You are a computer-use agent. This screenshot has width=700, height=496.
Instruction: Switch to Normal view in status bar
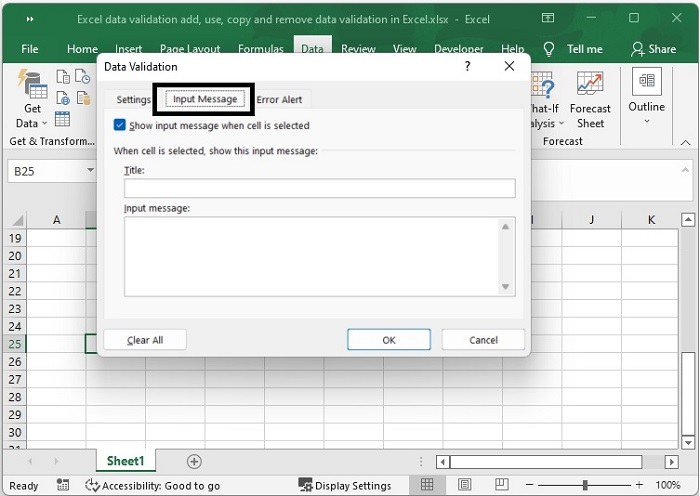[427, 485]
